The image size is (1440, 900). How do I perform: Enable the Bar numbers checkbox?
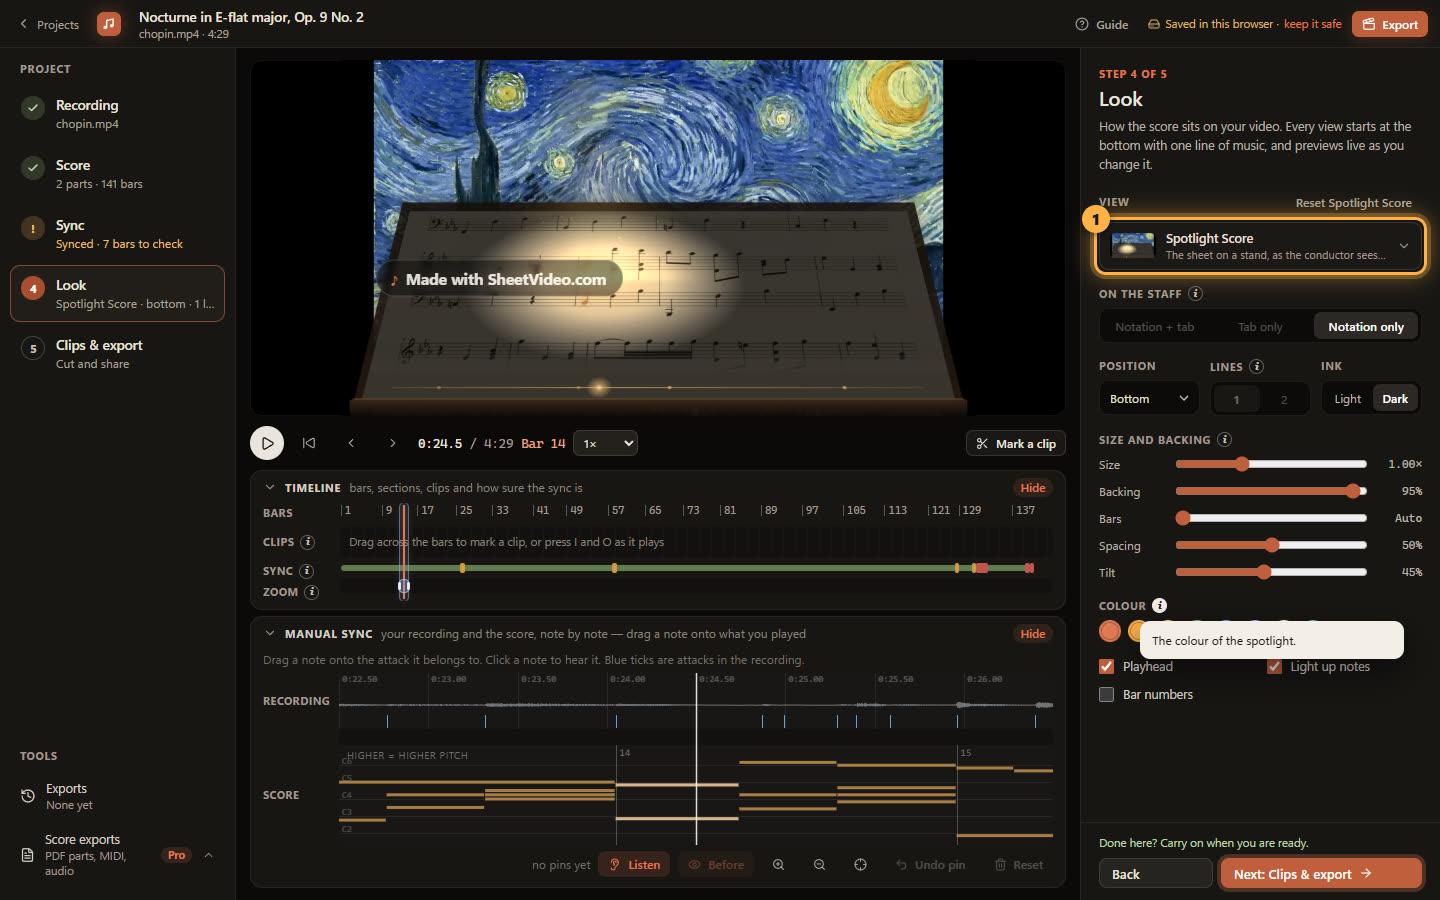(1106, 695)
